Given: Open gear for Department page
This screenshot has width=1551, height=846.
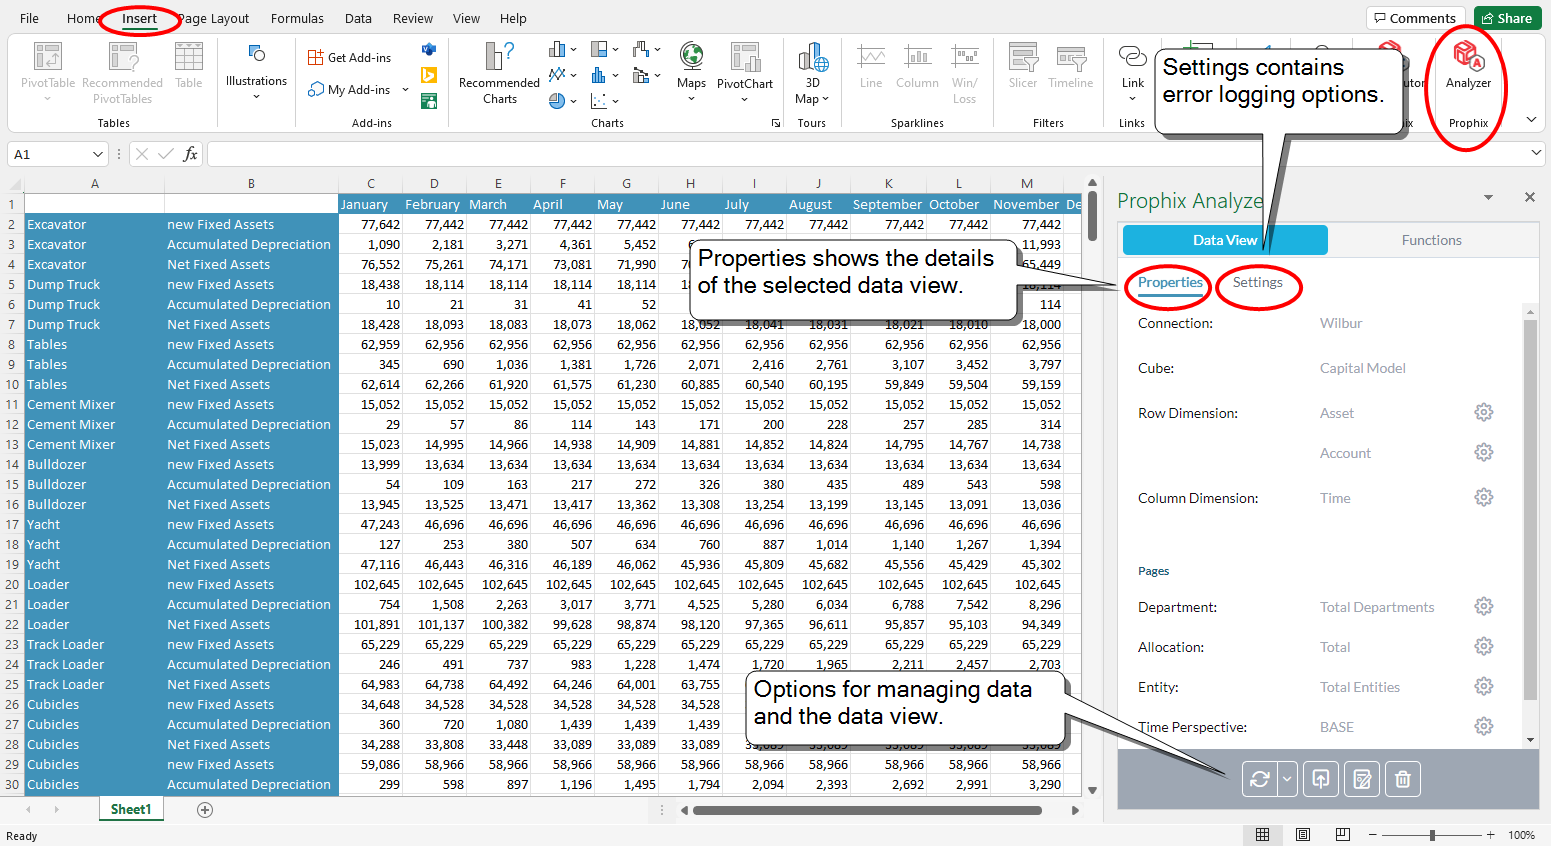Looking at the screenshot, I should click(x=1484, y=606).
